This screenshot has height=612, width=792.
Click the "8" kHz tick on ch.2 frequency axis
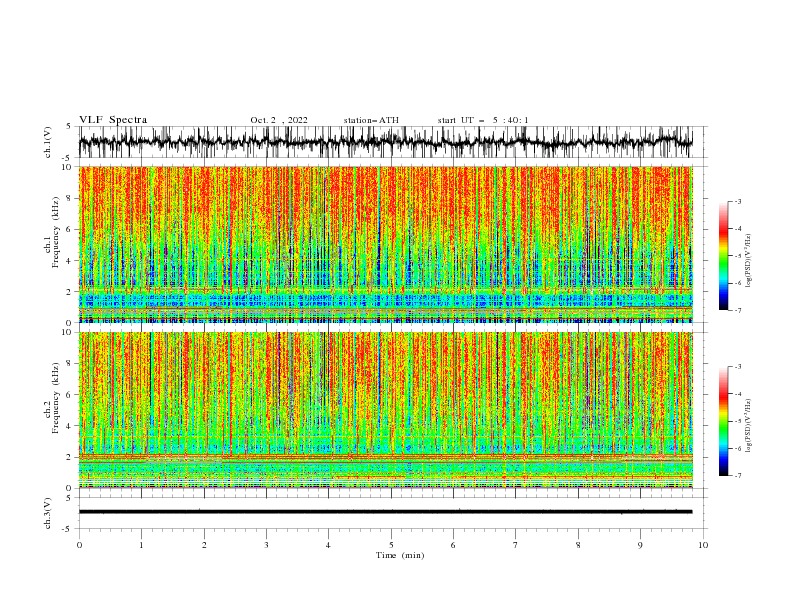pyautogui.click(x=70, y=364)
